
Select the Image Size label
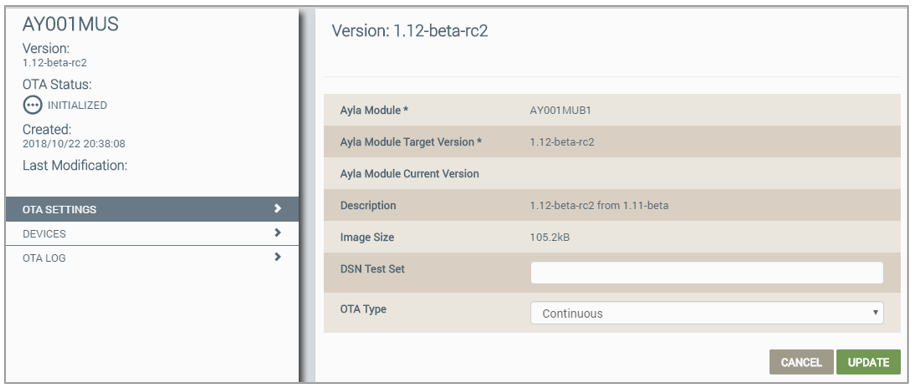(x=367, y=237)
